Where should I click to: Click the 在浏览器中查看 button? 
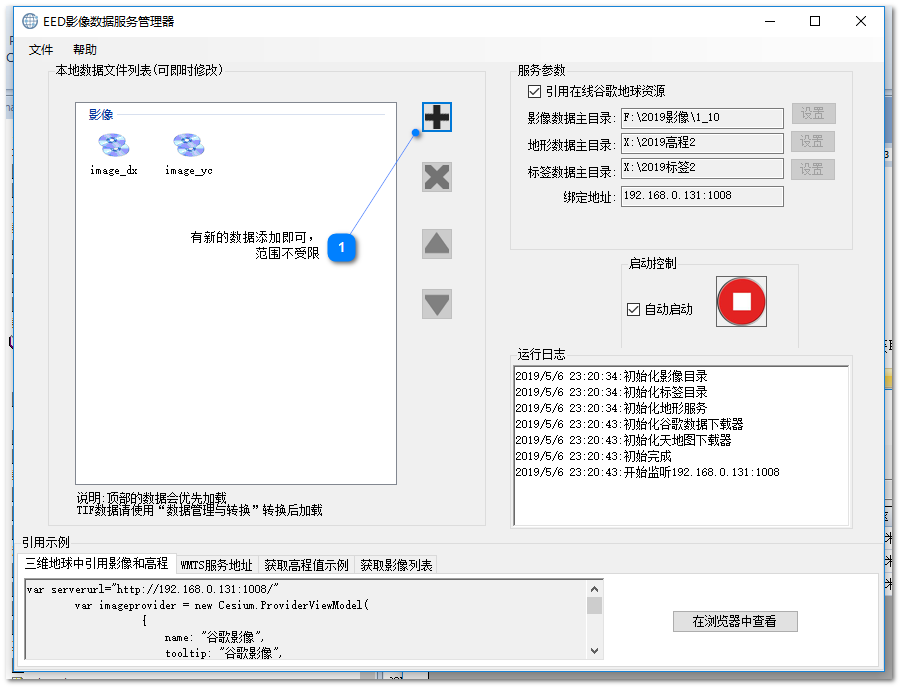pos(735,621)
